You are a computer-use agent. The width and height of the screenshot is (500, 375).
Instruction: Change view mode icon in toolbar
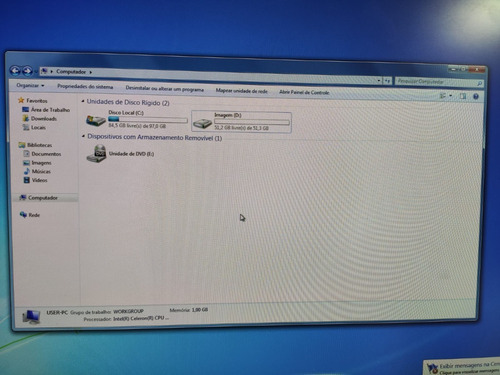tap(443, 96)
